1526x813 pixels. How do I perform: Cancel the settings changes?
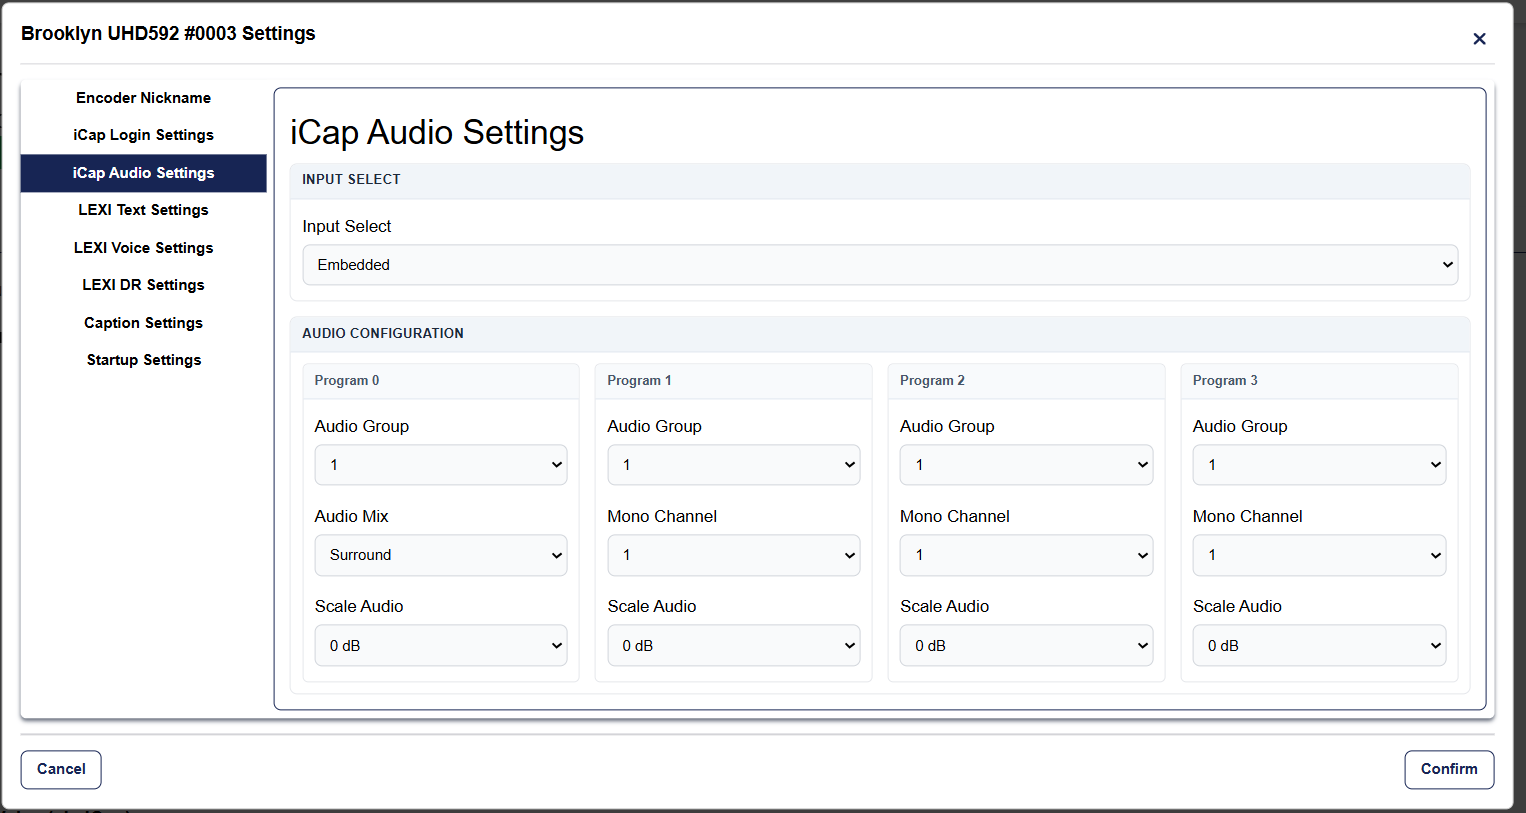coord(61,769)
